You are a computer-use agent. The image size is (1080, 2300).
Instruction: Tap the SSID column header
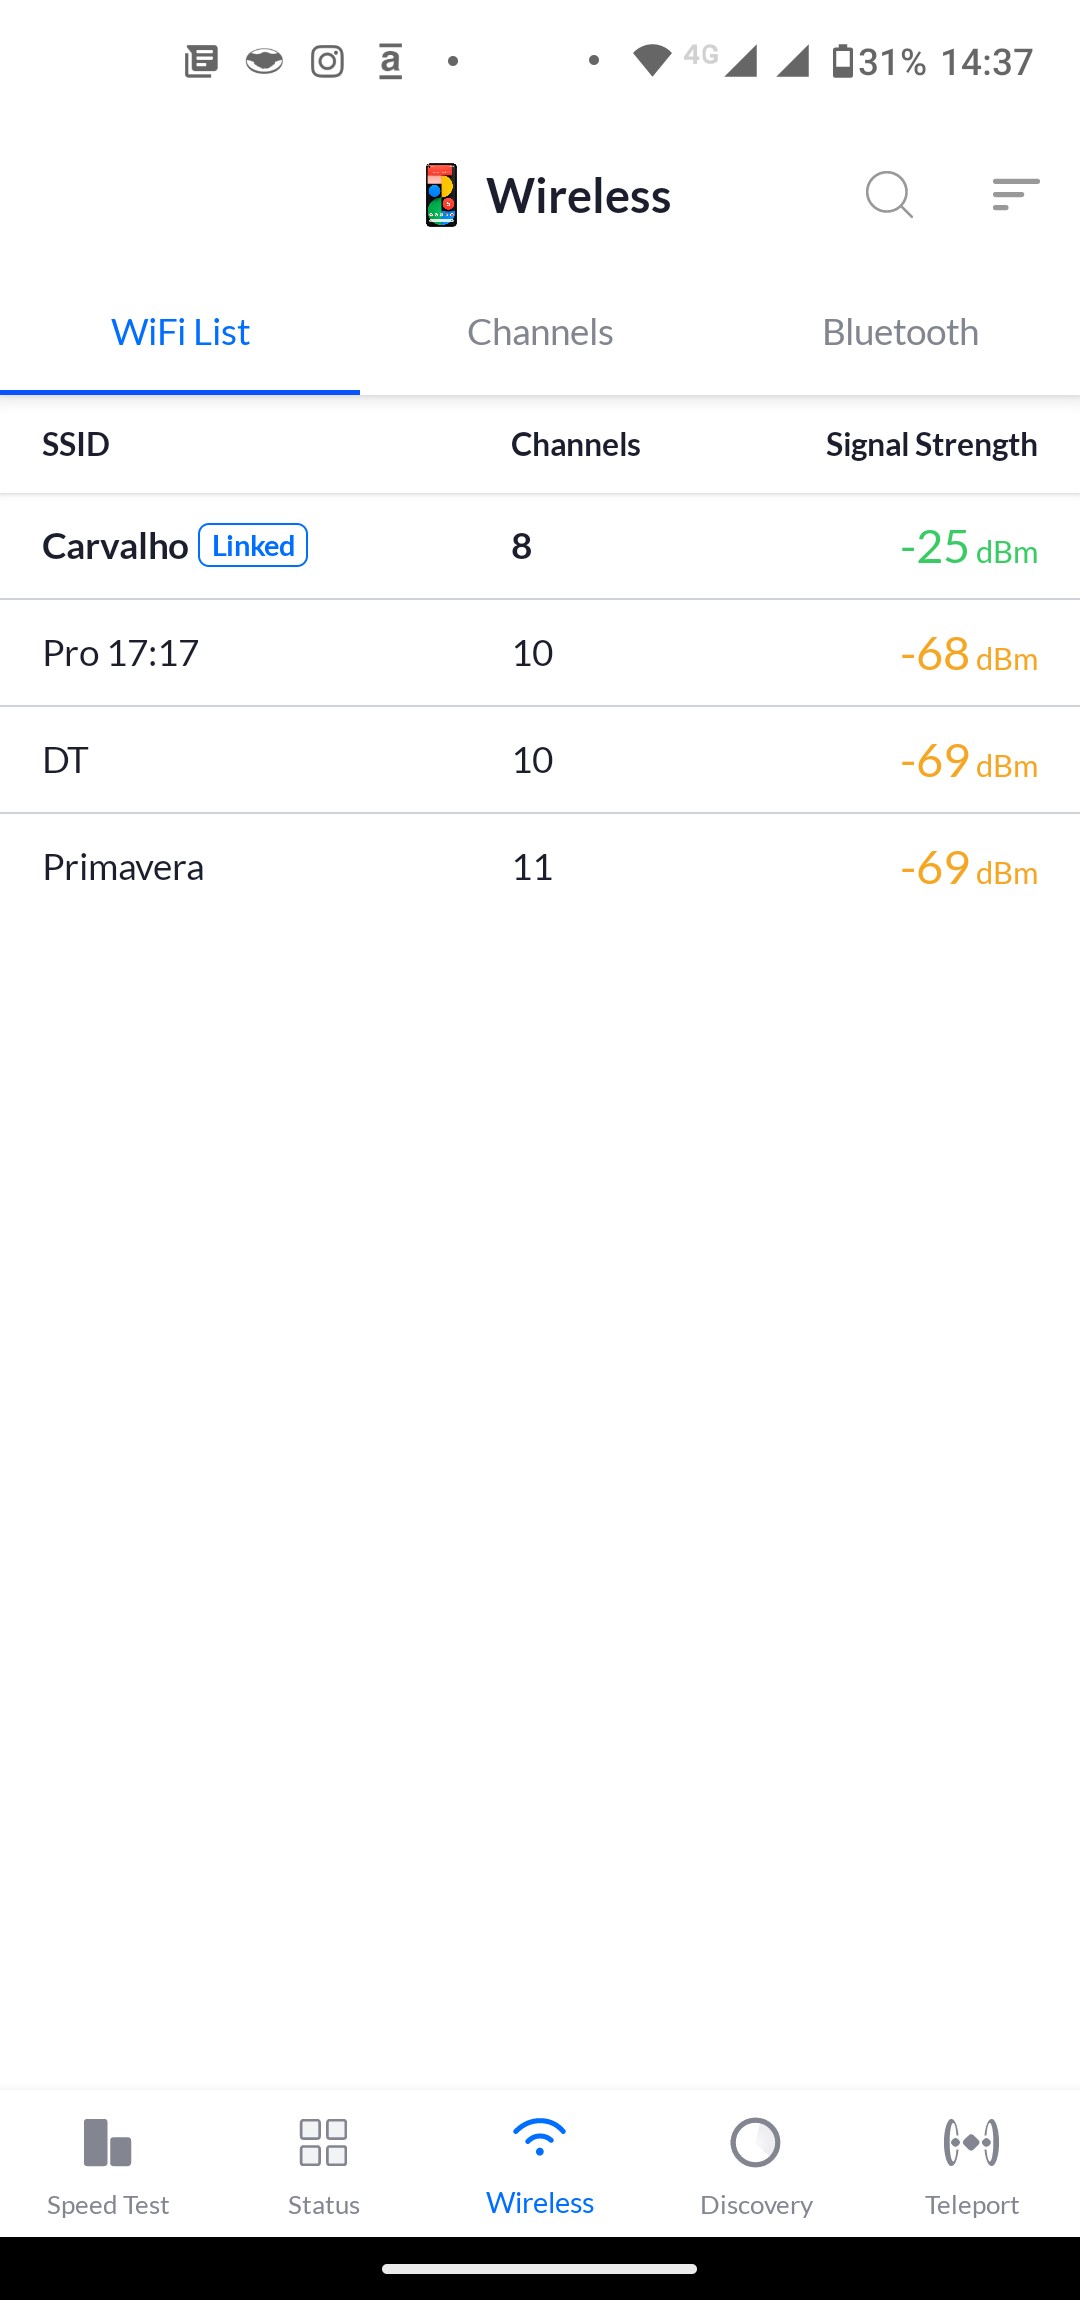coord(76,445)
